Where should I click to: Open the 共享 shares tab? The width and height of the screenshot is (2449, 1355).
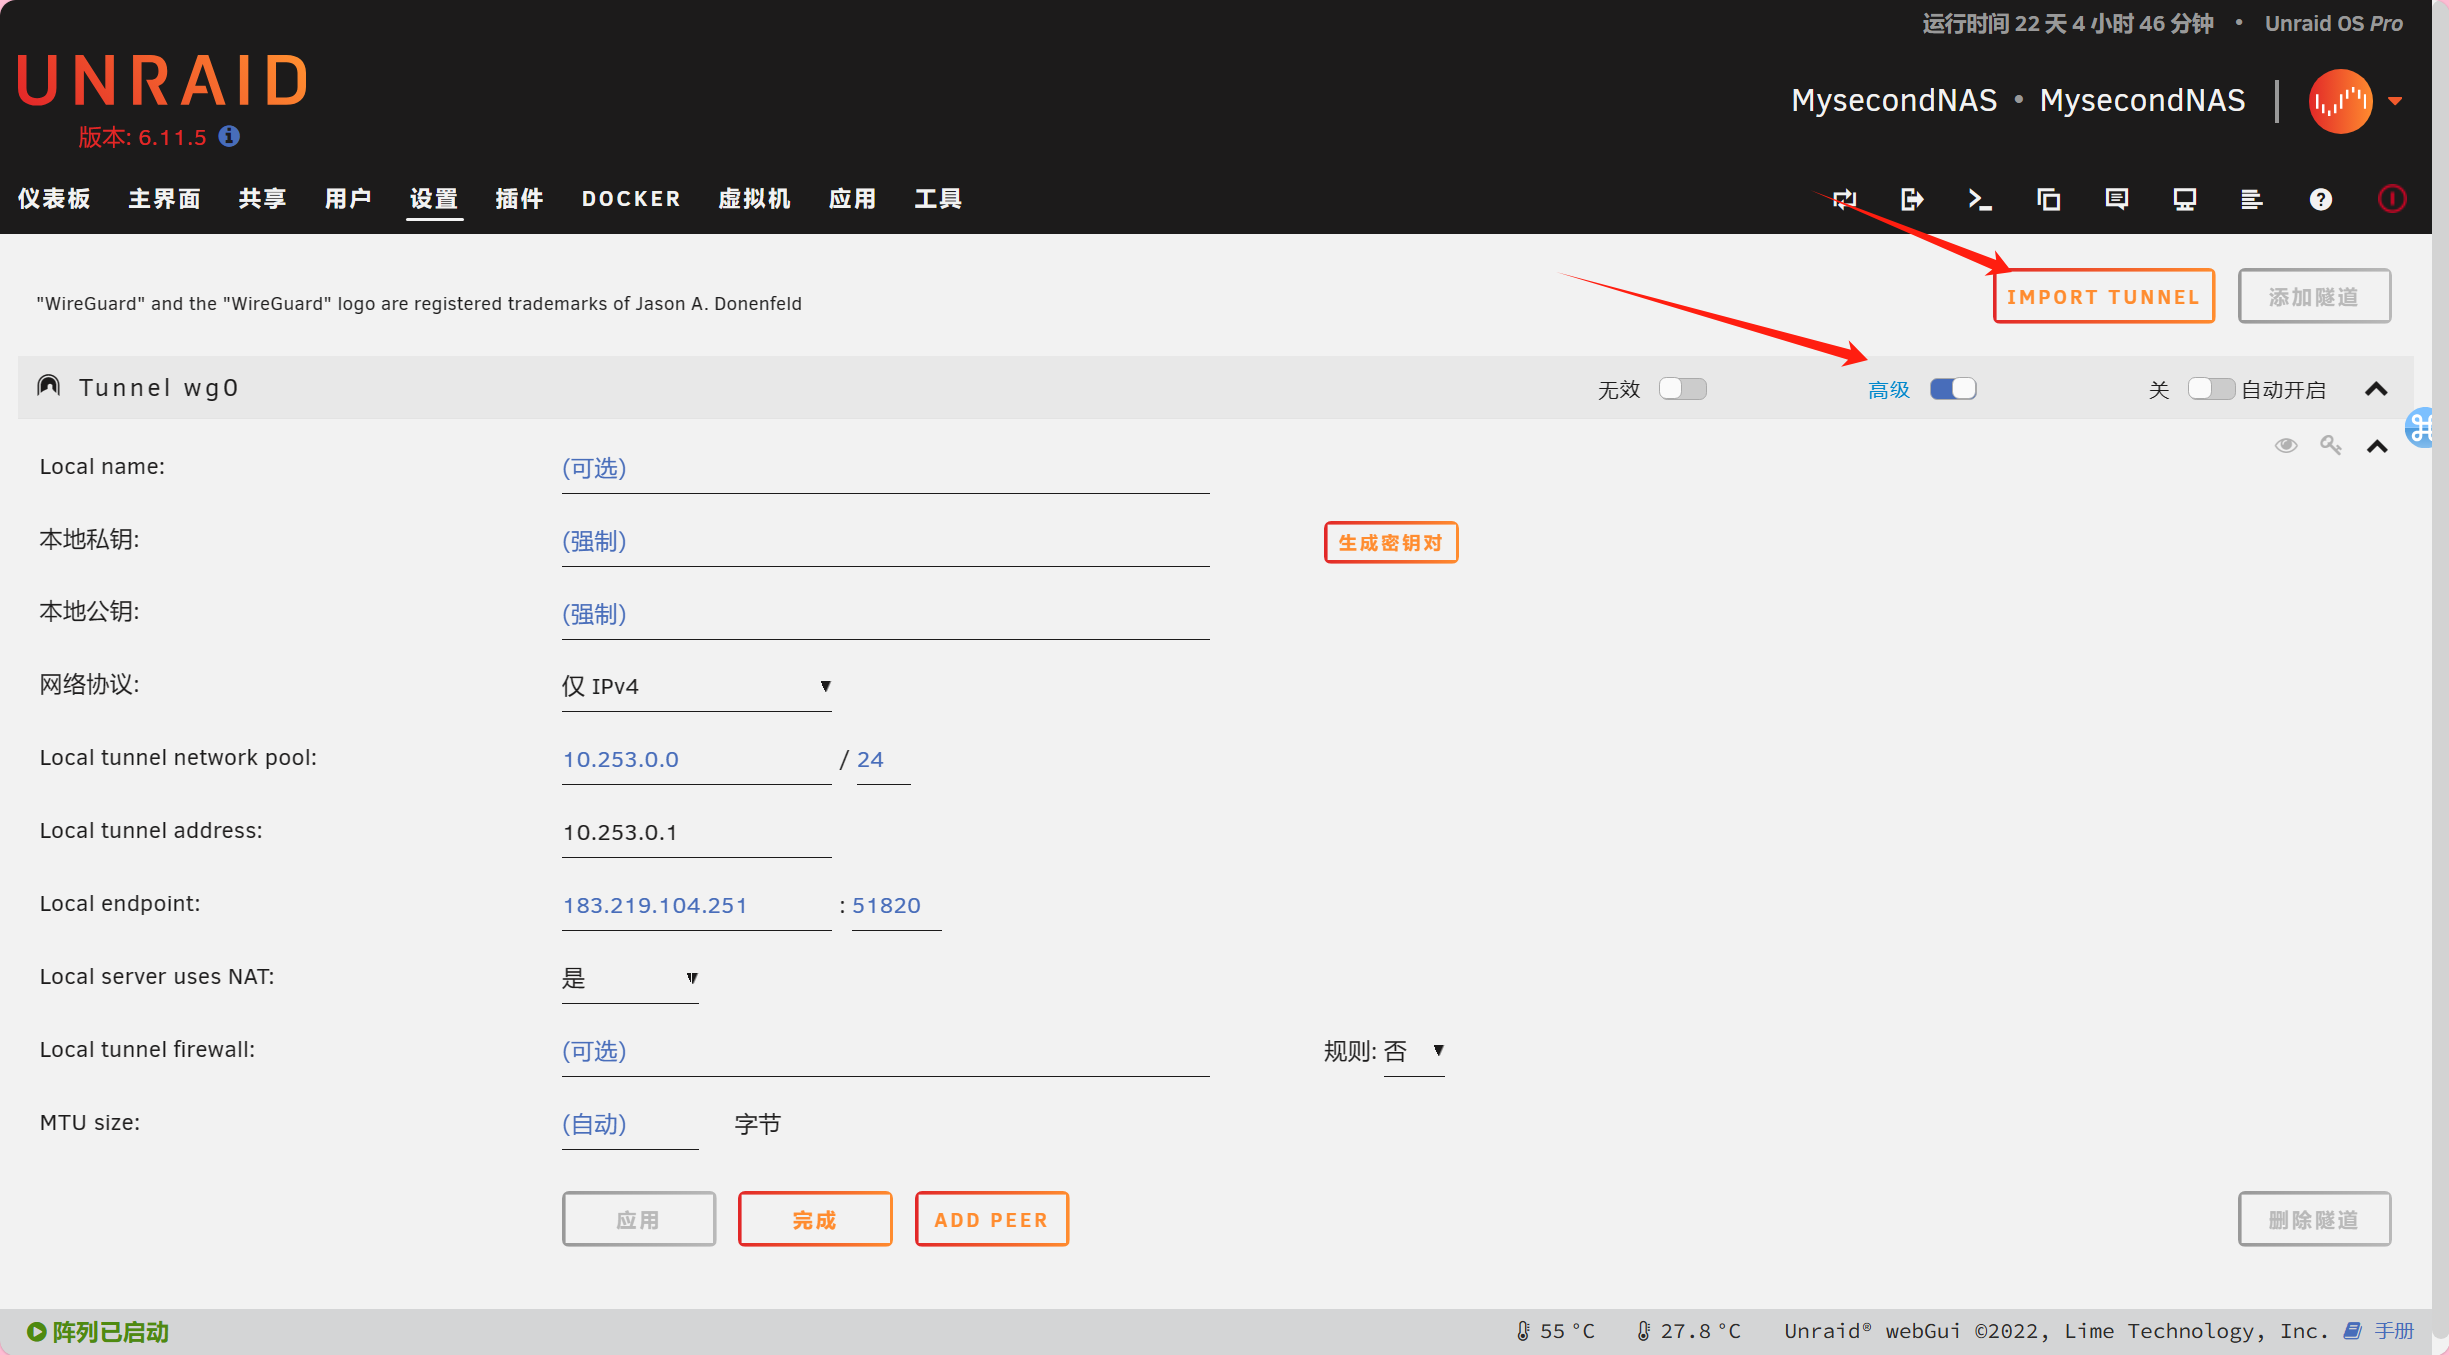point(263,199)
